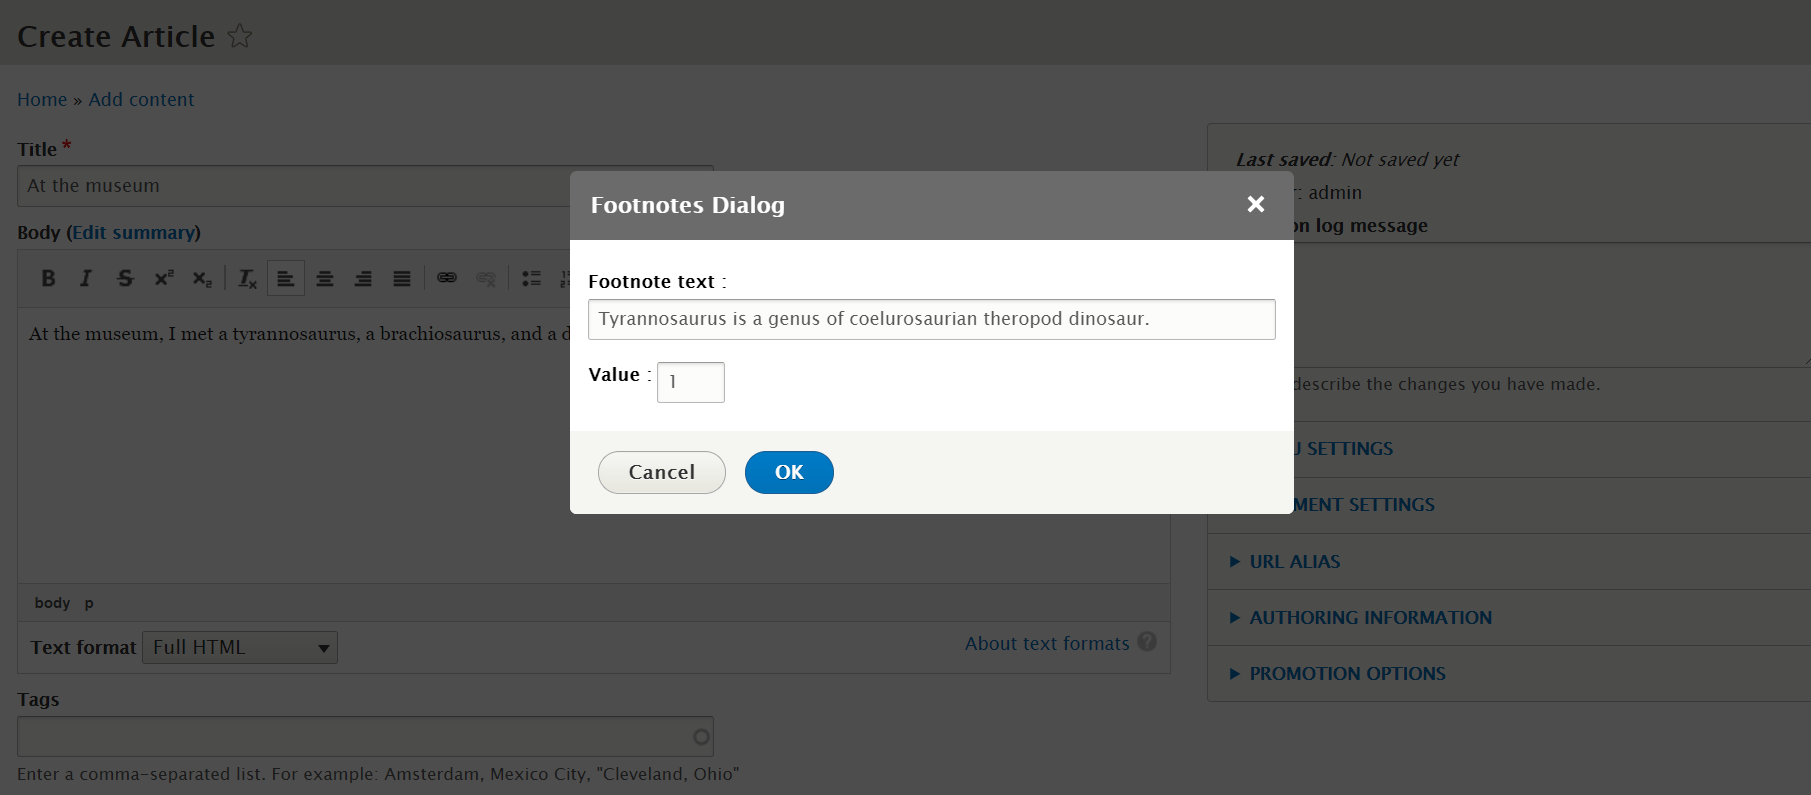
Task: Center-align the body text
Action: click(325, 278)
